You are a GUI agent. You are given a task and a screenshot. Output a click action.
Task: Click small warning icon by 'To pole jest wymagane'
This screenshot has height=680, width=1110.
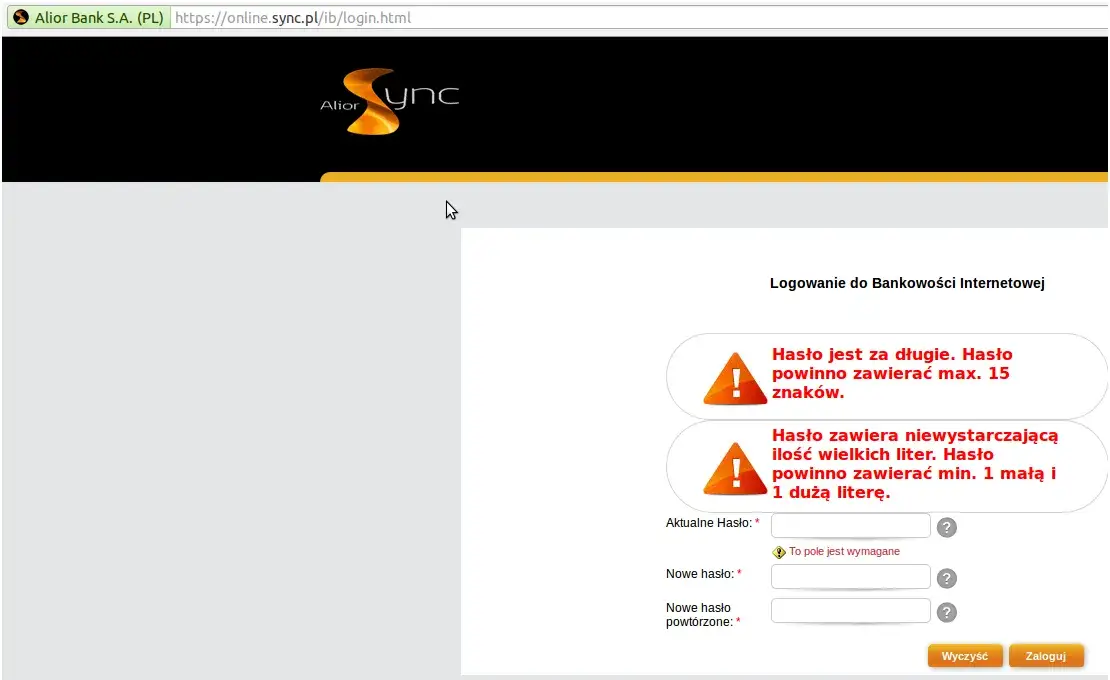pos(779,552)
